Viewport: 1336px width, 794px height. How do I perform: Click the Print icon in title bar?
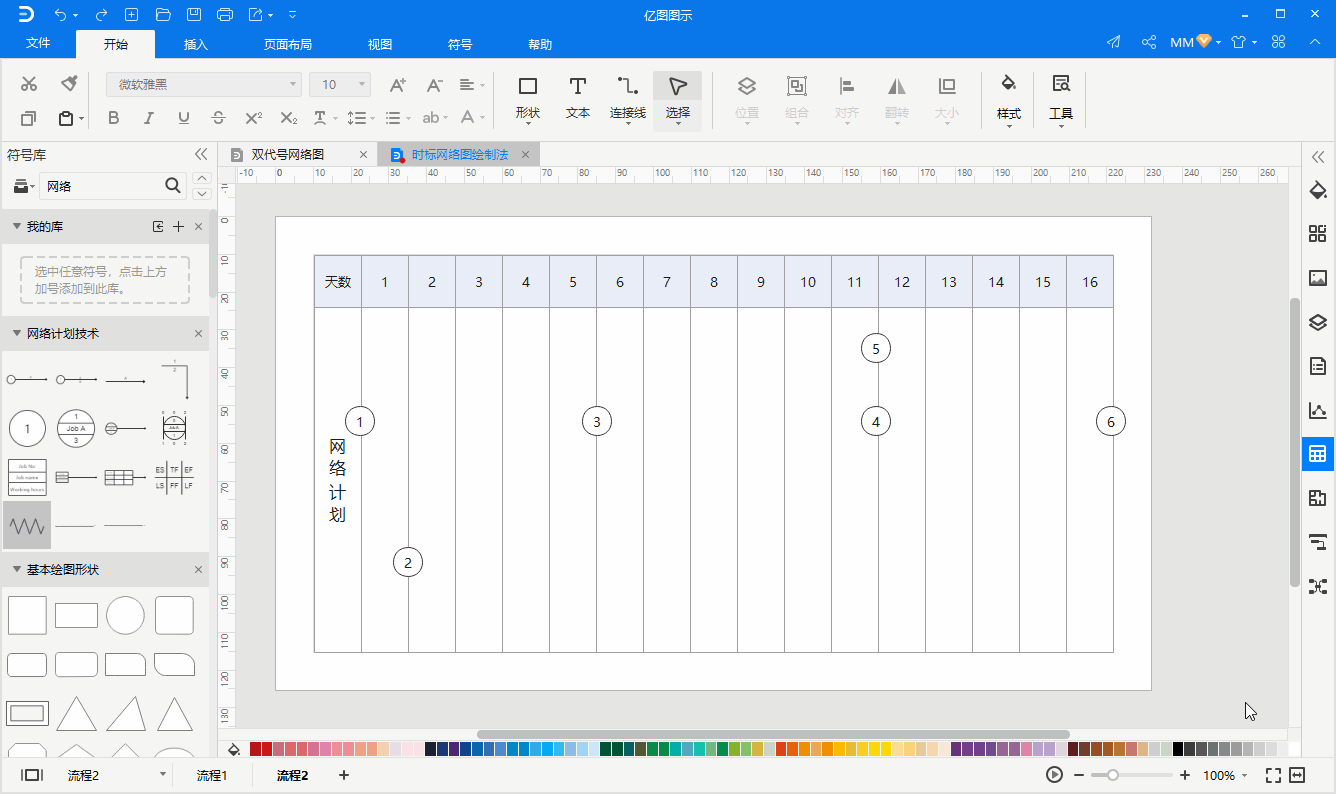[x=225, y=15]
